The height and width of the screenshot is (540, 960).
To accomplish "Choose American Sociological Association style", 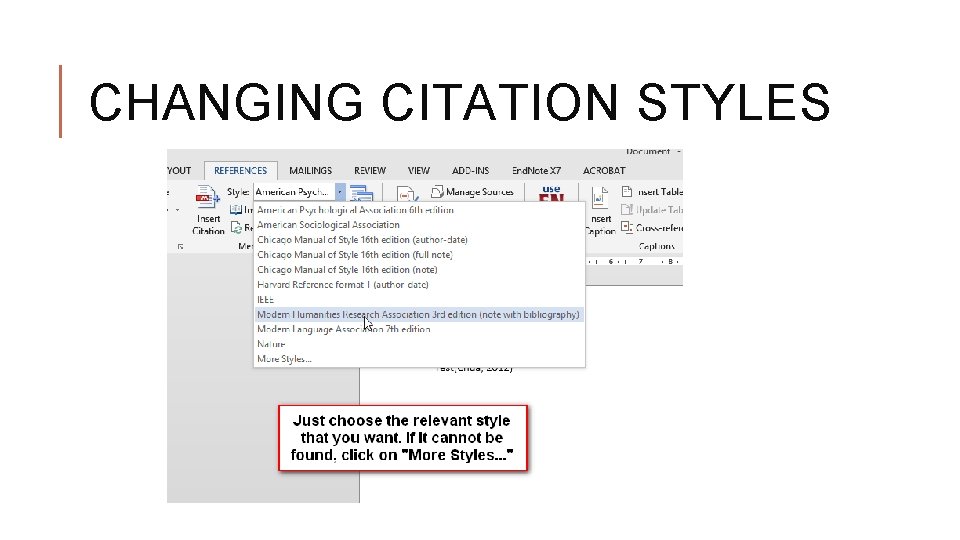I will point(419,225).
